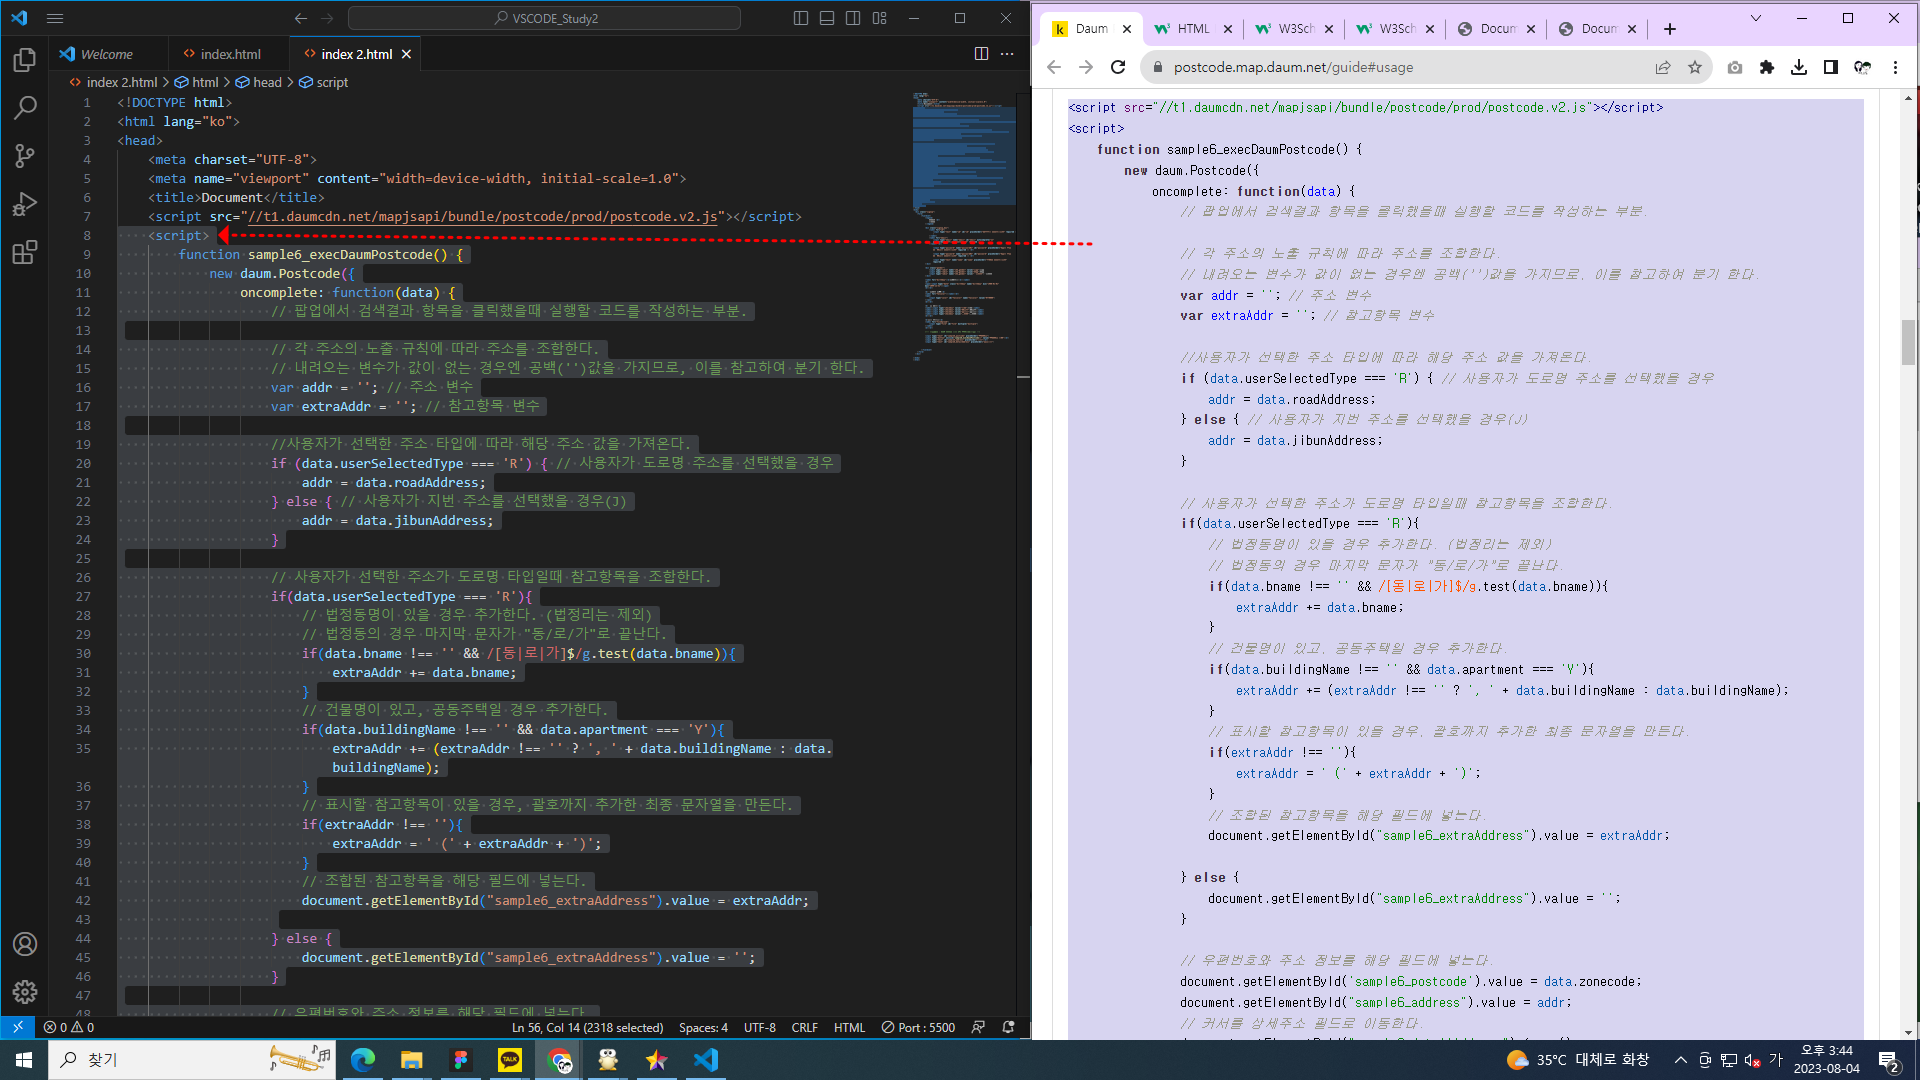Open Chrome extensions puzzle icon
Screen dimensions: 1920x1080
1767,67
